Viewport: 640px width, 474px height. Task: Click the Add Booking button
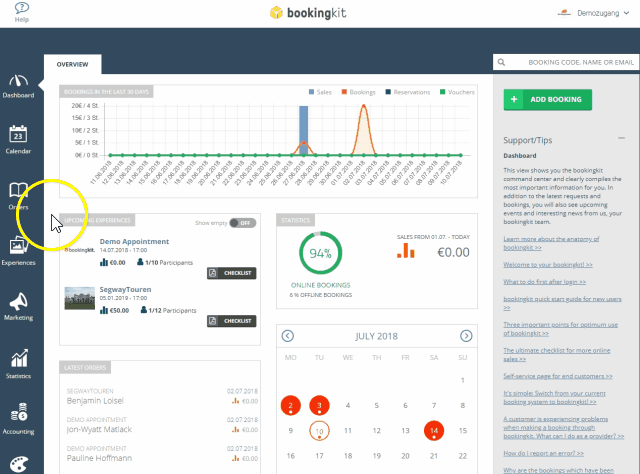pyautogui.click(x=548, y=100)
